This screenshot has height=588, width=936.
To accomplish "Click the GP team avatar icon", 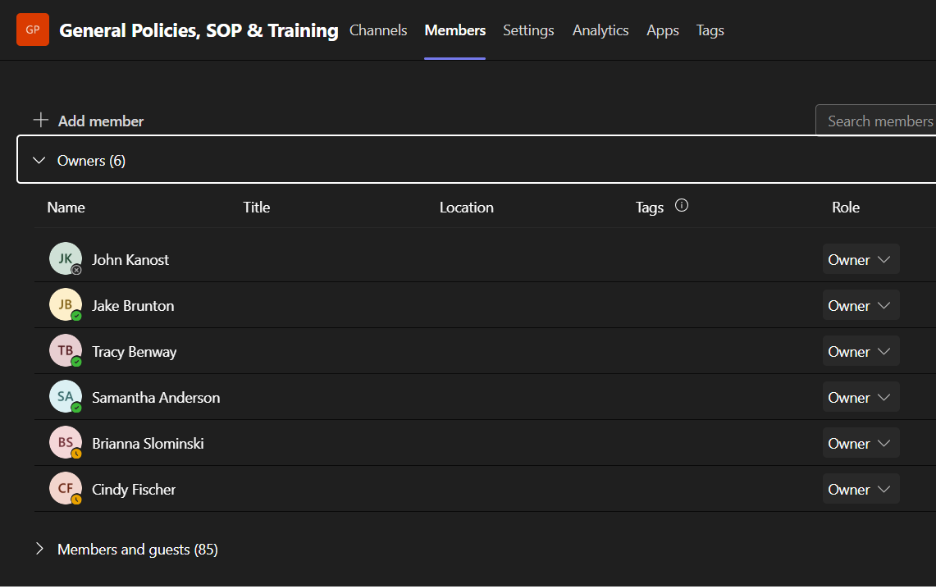I will 32,30.
